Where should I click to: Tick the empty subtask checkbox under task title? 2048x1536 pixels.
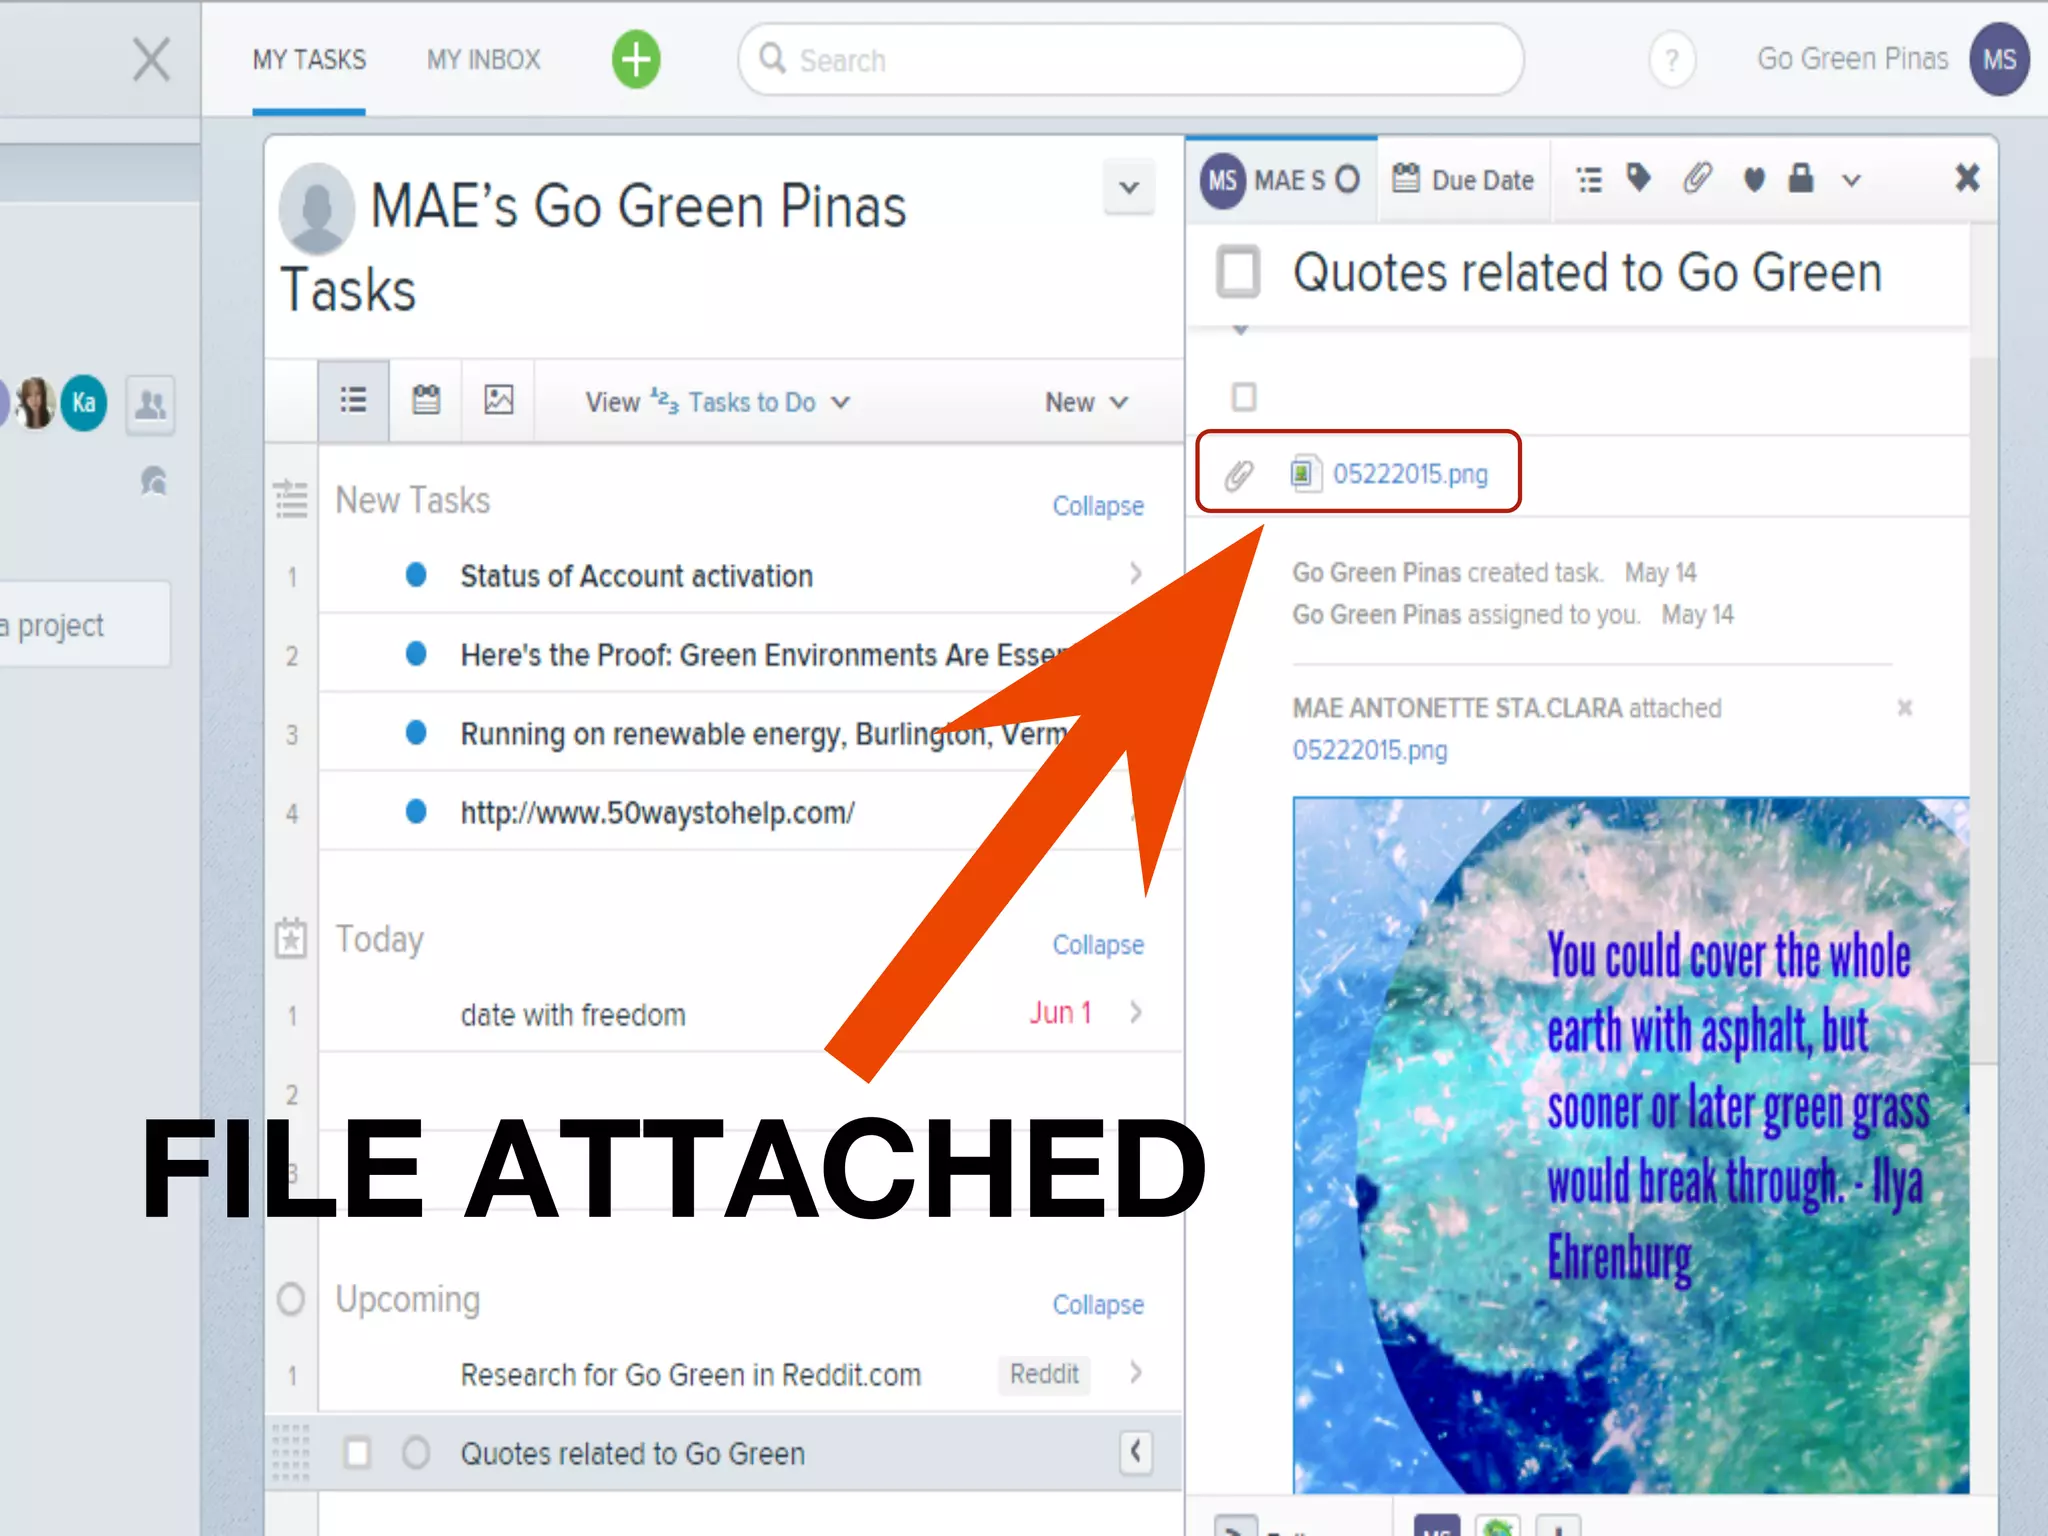click(x=1243, y=397)
